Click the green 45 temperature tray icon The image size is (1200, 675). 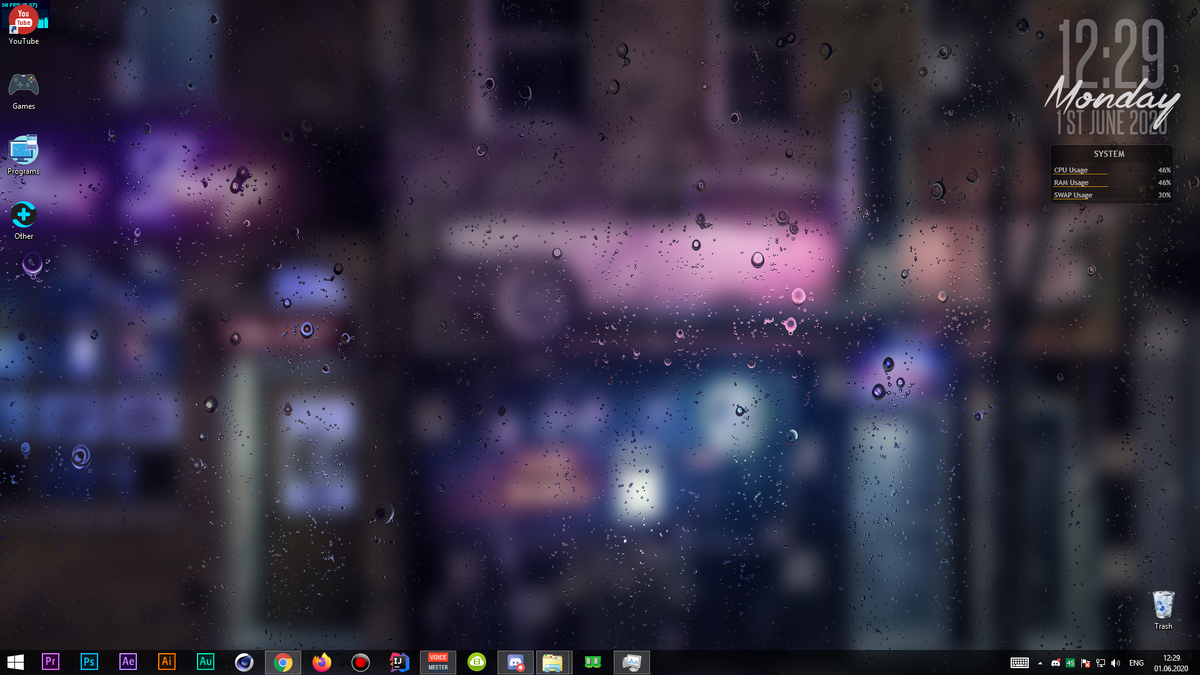[1071, 663]
